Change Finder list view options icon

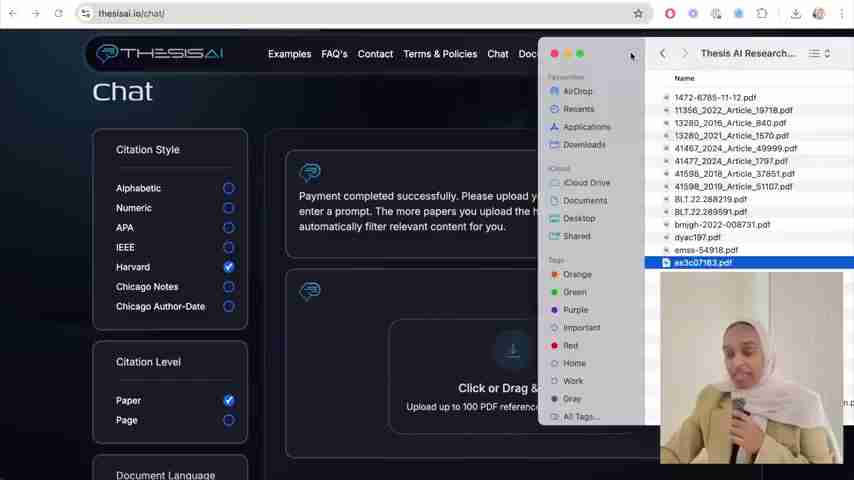[819, 53]
